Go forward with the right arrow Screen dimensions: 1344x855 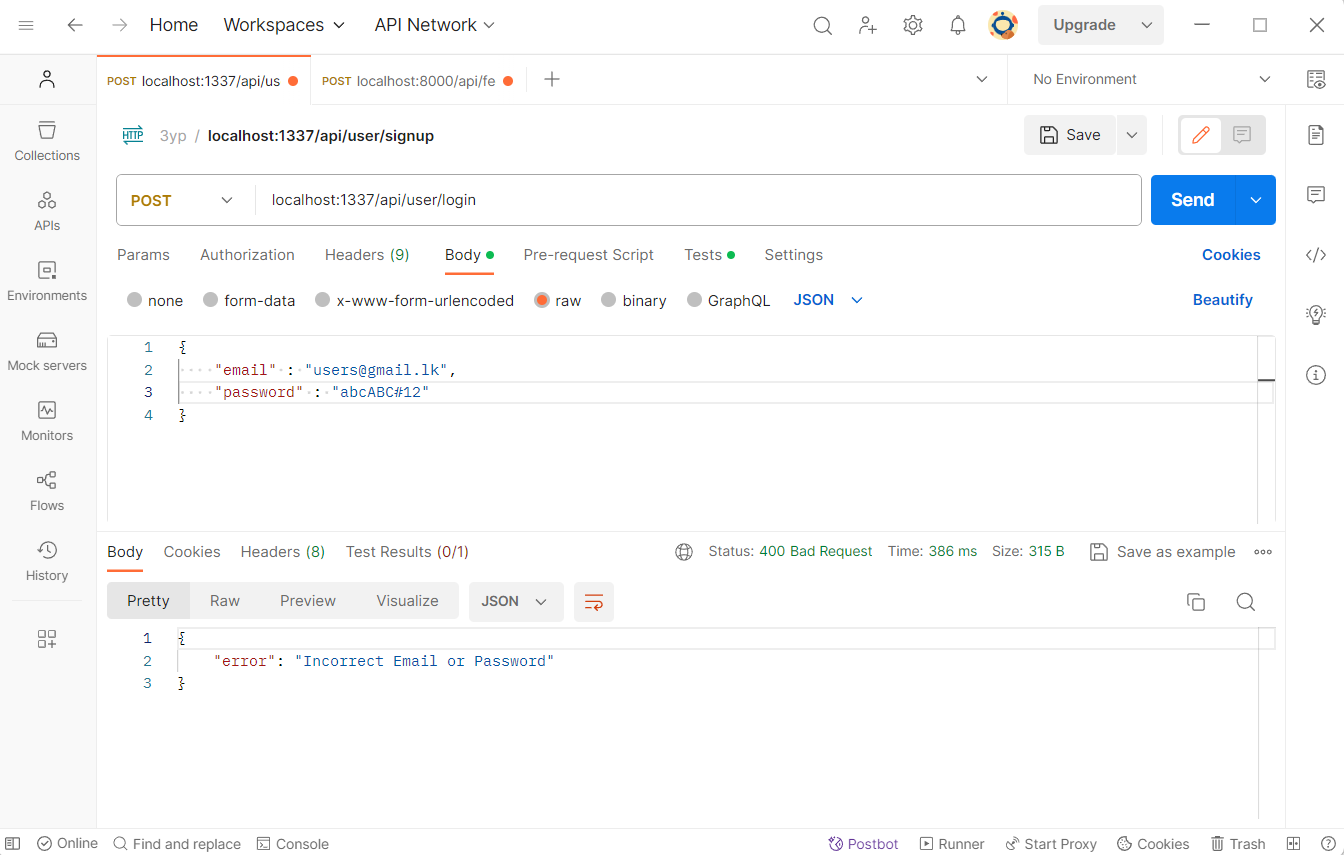tap(120, 25)
